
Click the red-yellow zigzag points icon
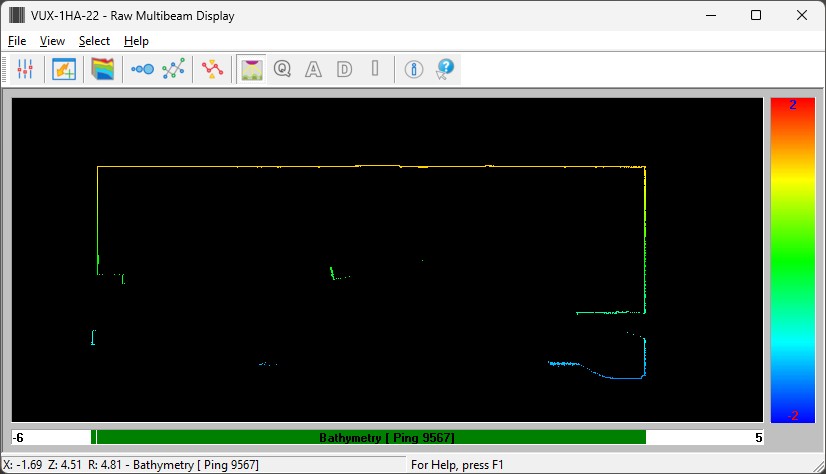212,70
